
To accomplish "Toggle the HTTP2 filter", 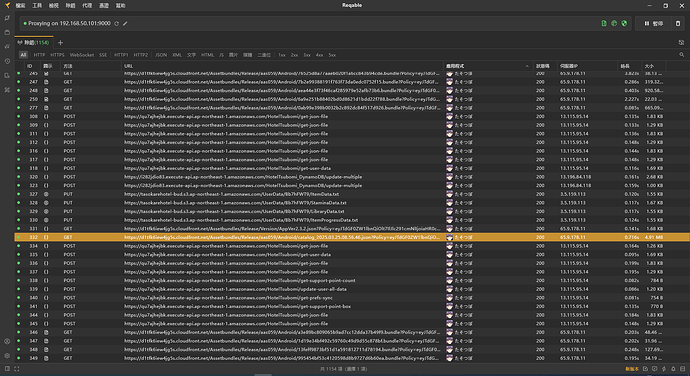I will (x=141, y=55).
